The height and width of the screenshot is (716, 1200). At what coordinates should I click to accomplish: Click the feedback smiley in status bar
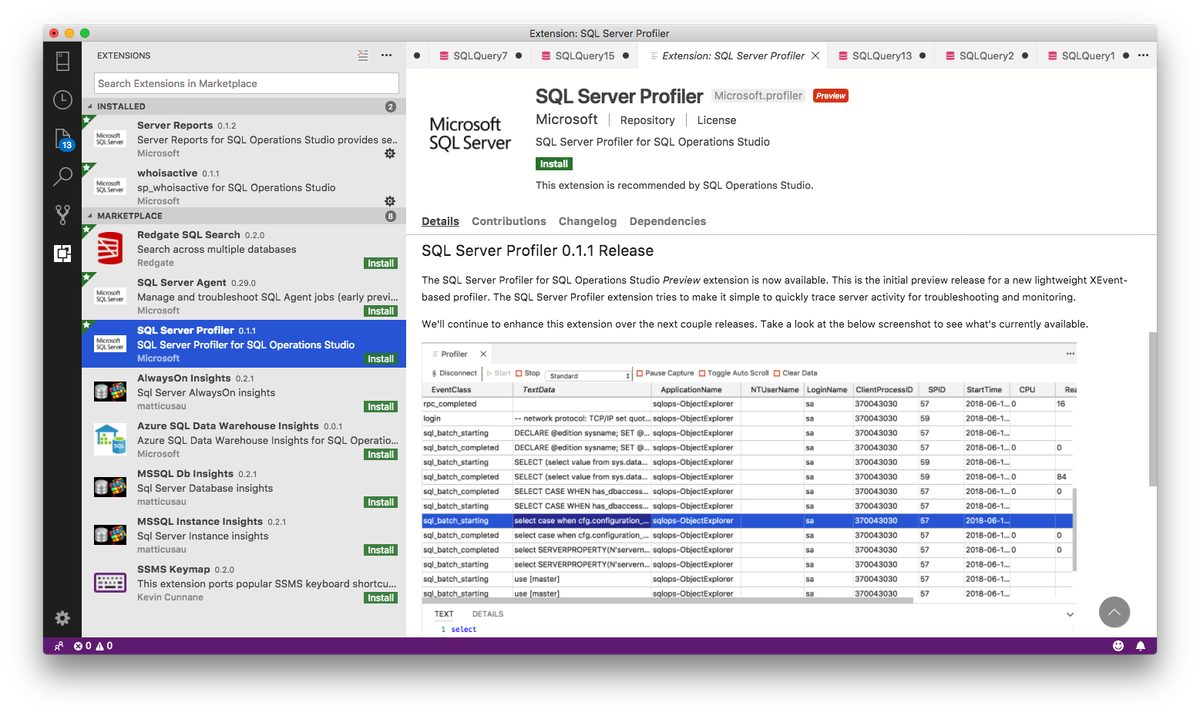(1118, 646)
